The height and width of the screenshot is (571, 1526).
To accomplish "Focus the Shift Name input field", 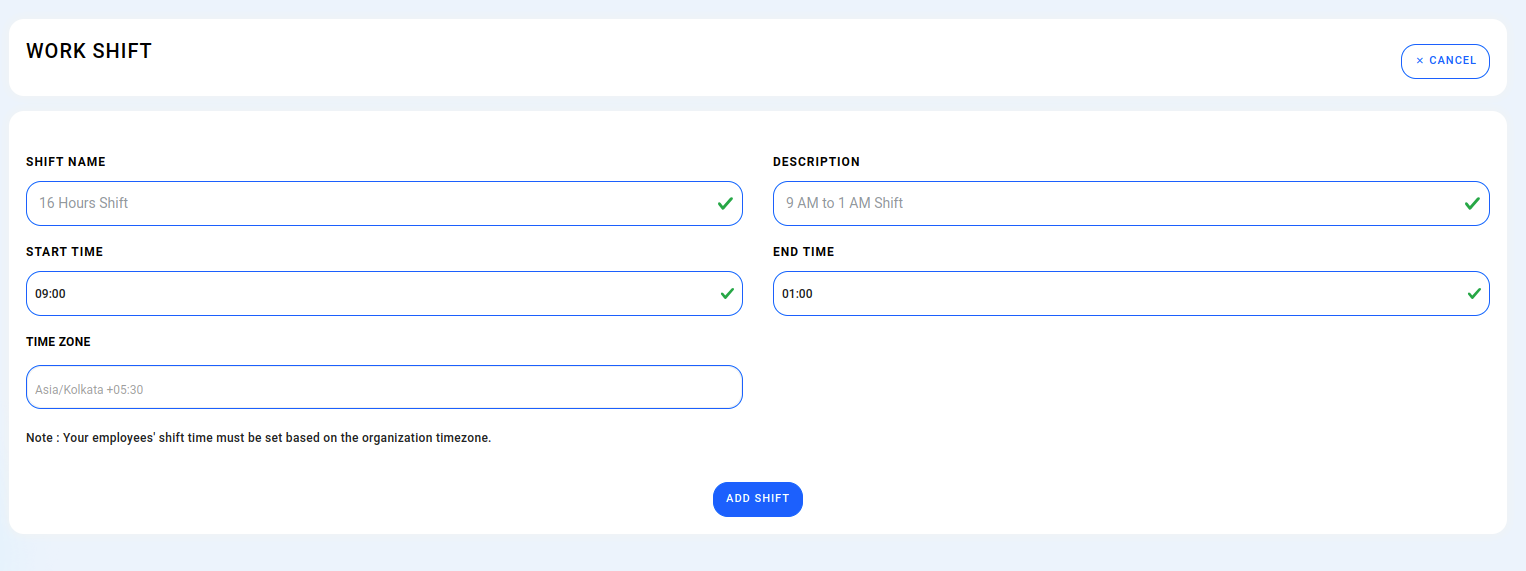I will (384, 203).
